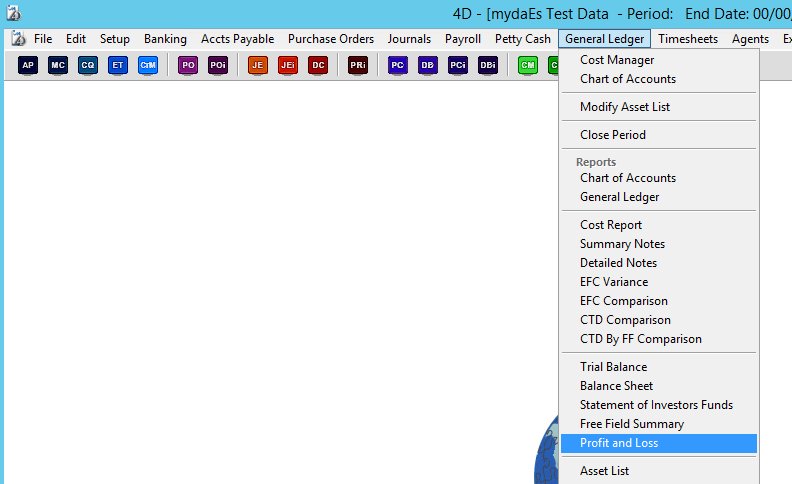792x484 pixels.
Task: Click the DC toolbar icon
Action: click(x=318, y=65)
